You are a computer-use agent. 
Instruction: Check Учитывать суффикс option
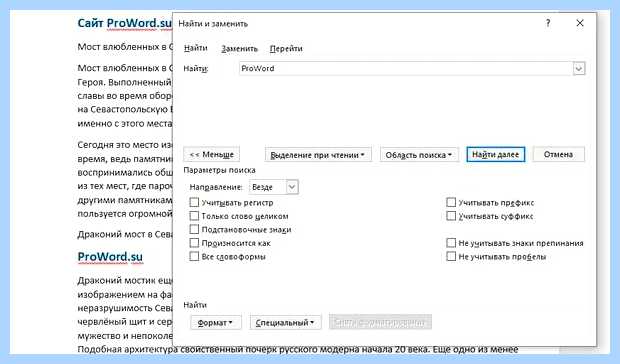tap(451, 216)
